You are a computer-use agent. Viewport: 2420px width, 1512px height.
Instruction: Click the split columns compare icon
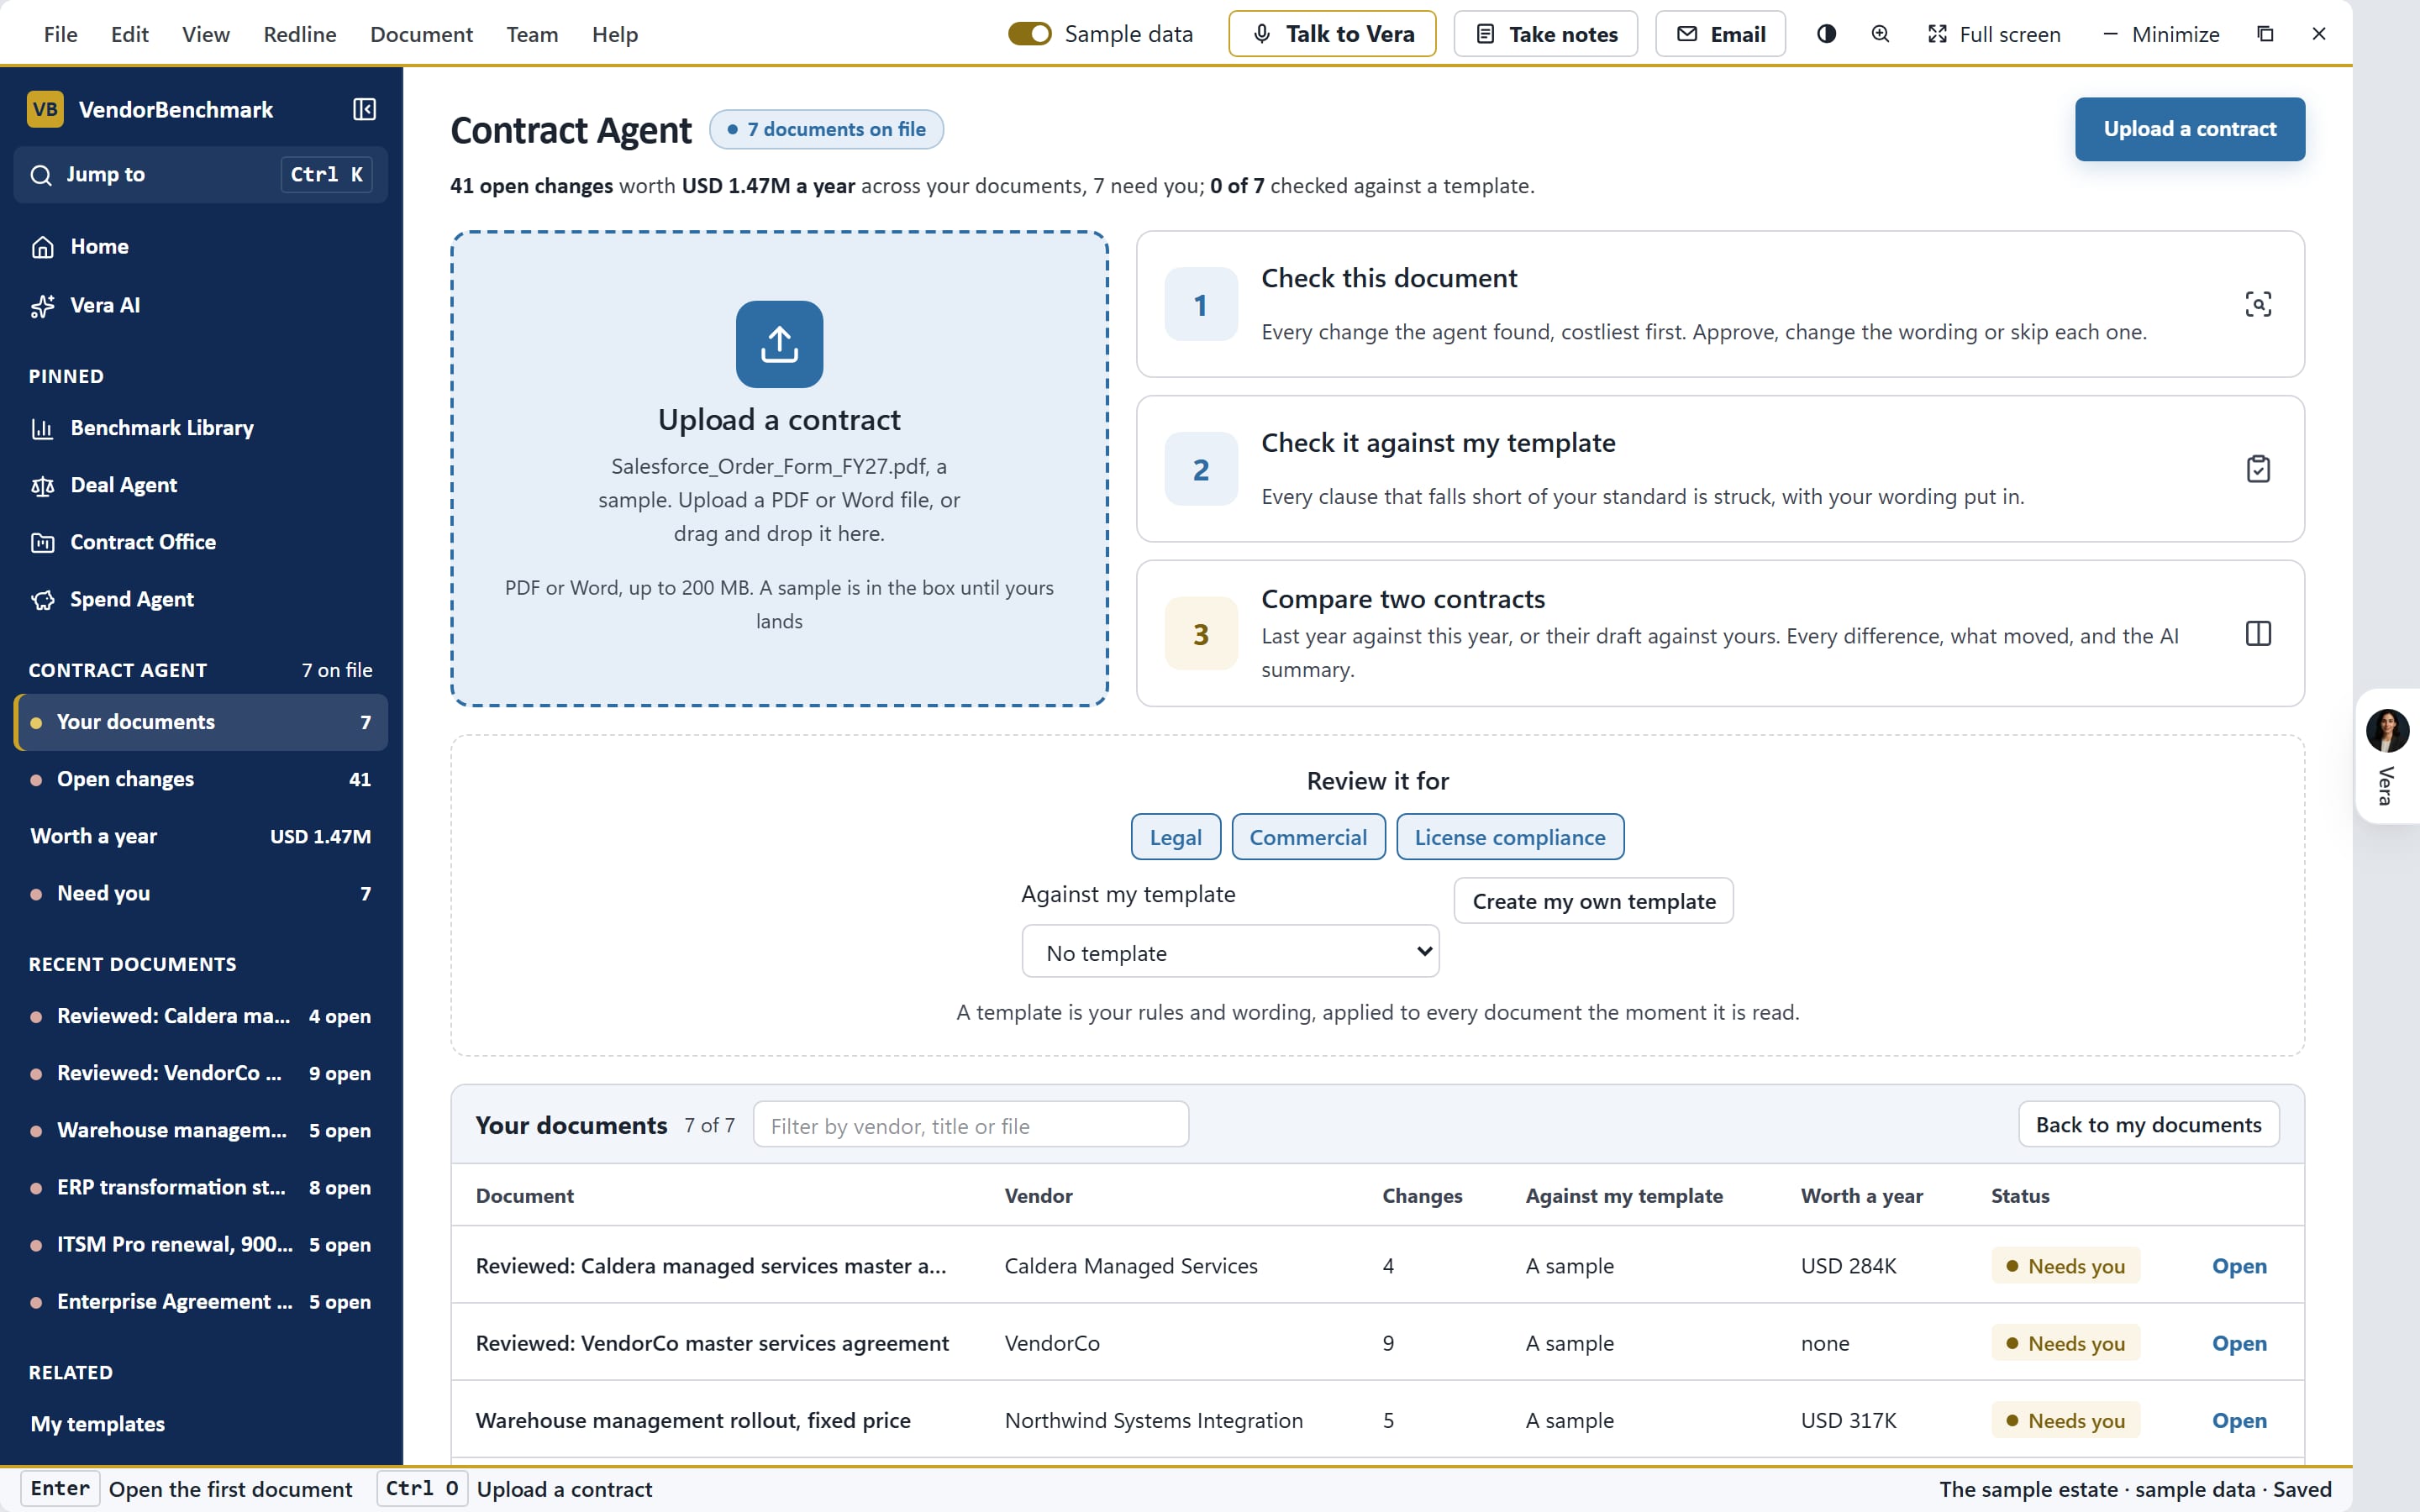2258,633
